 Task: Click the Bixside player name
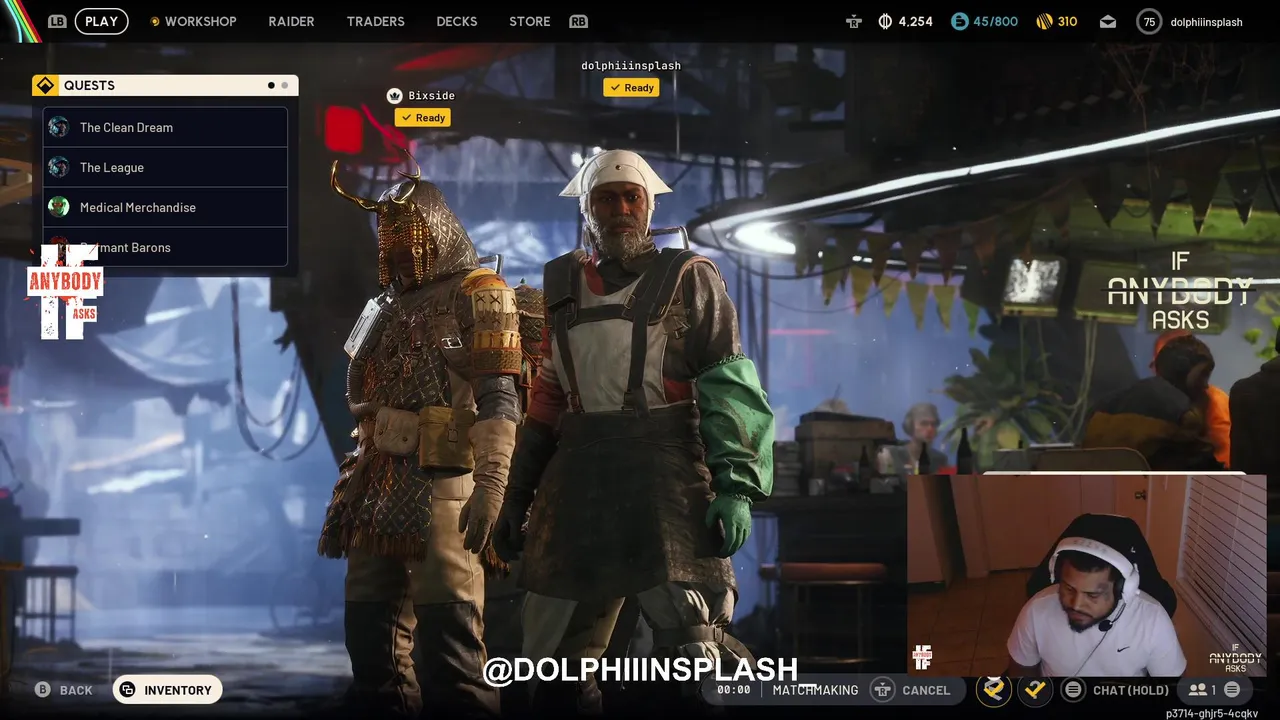coord(431,96)
